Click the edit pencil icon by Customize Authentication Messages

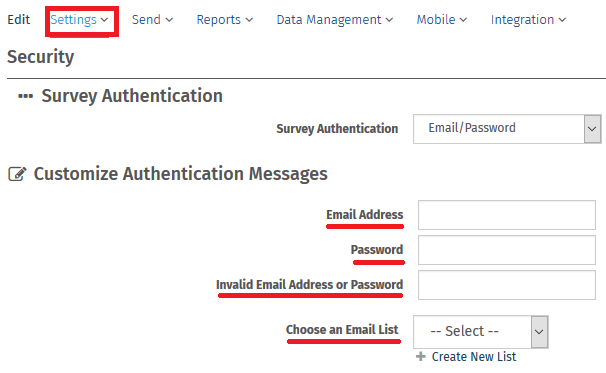(17, 174)
